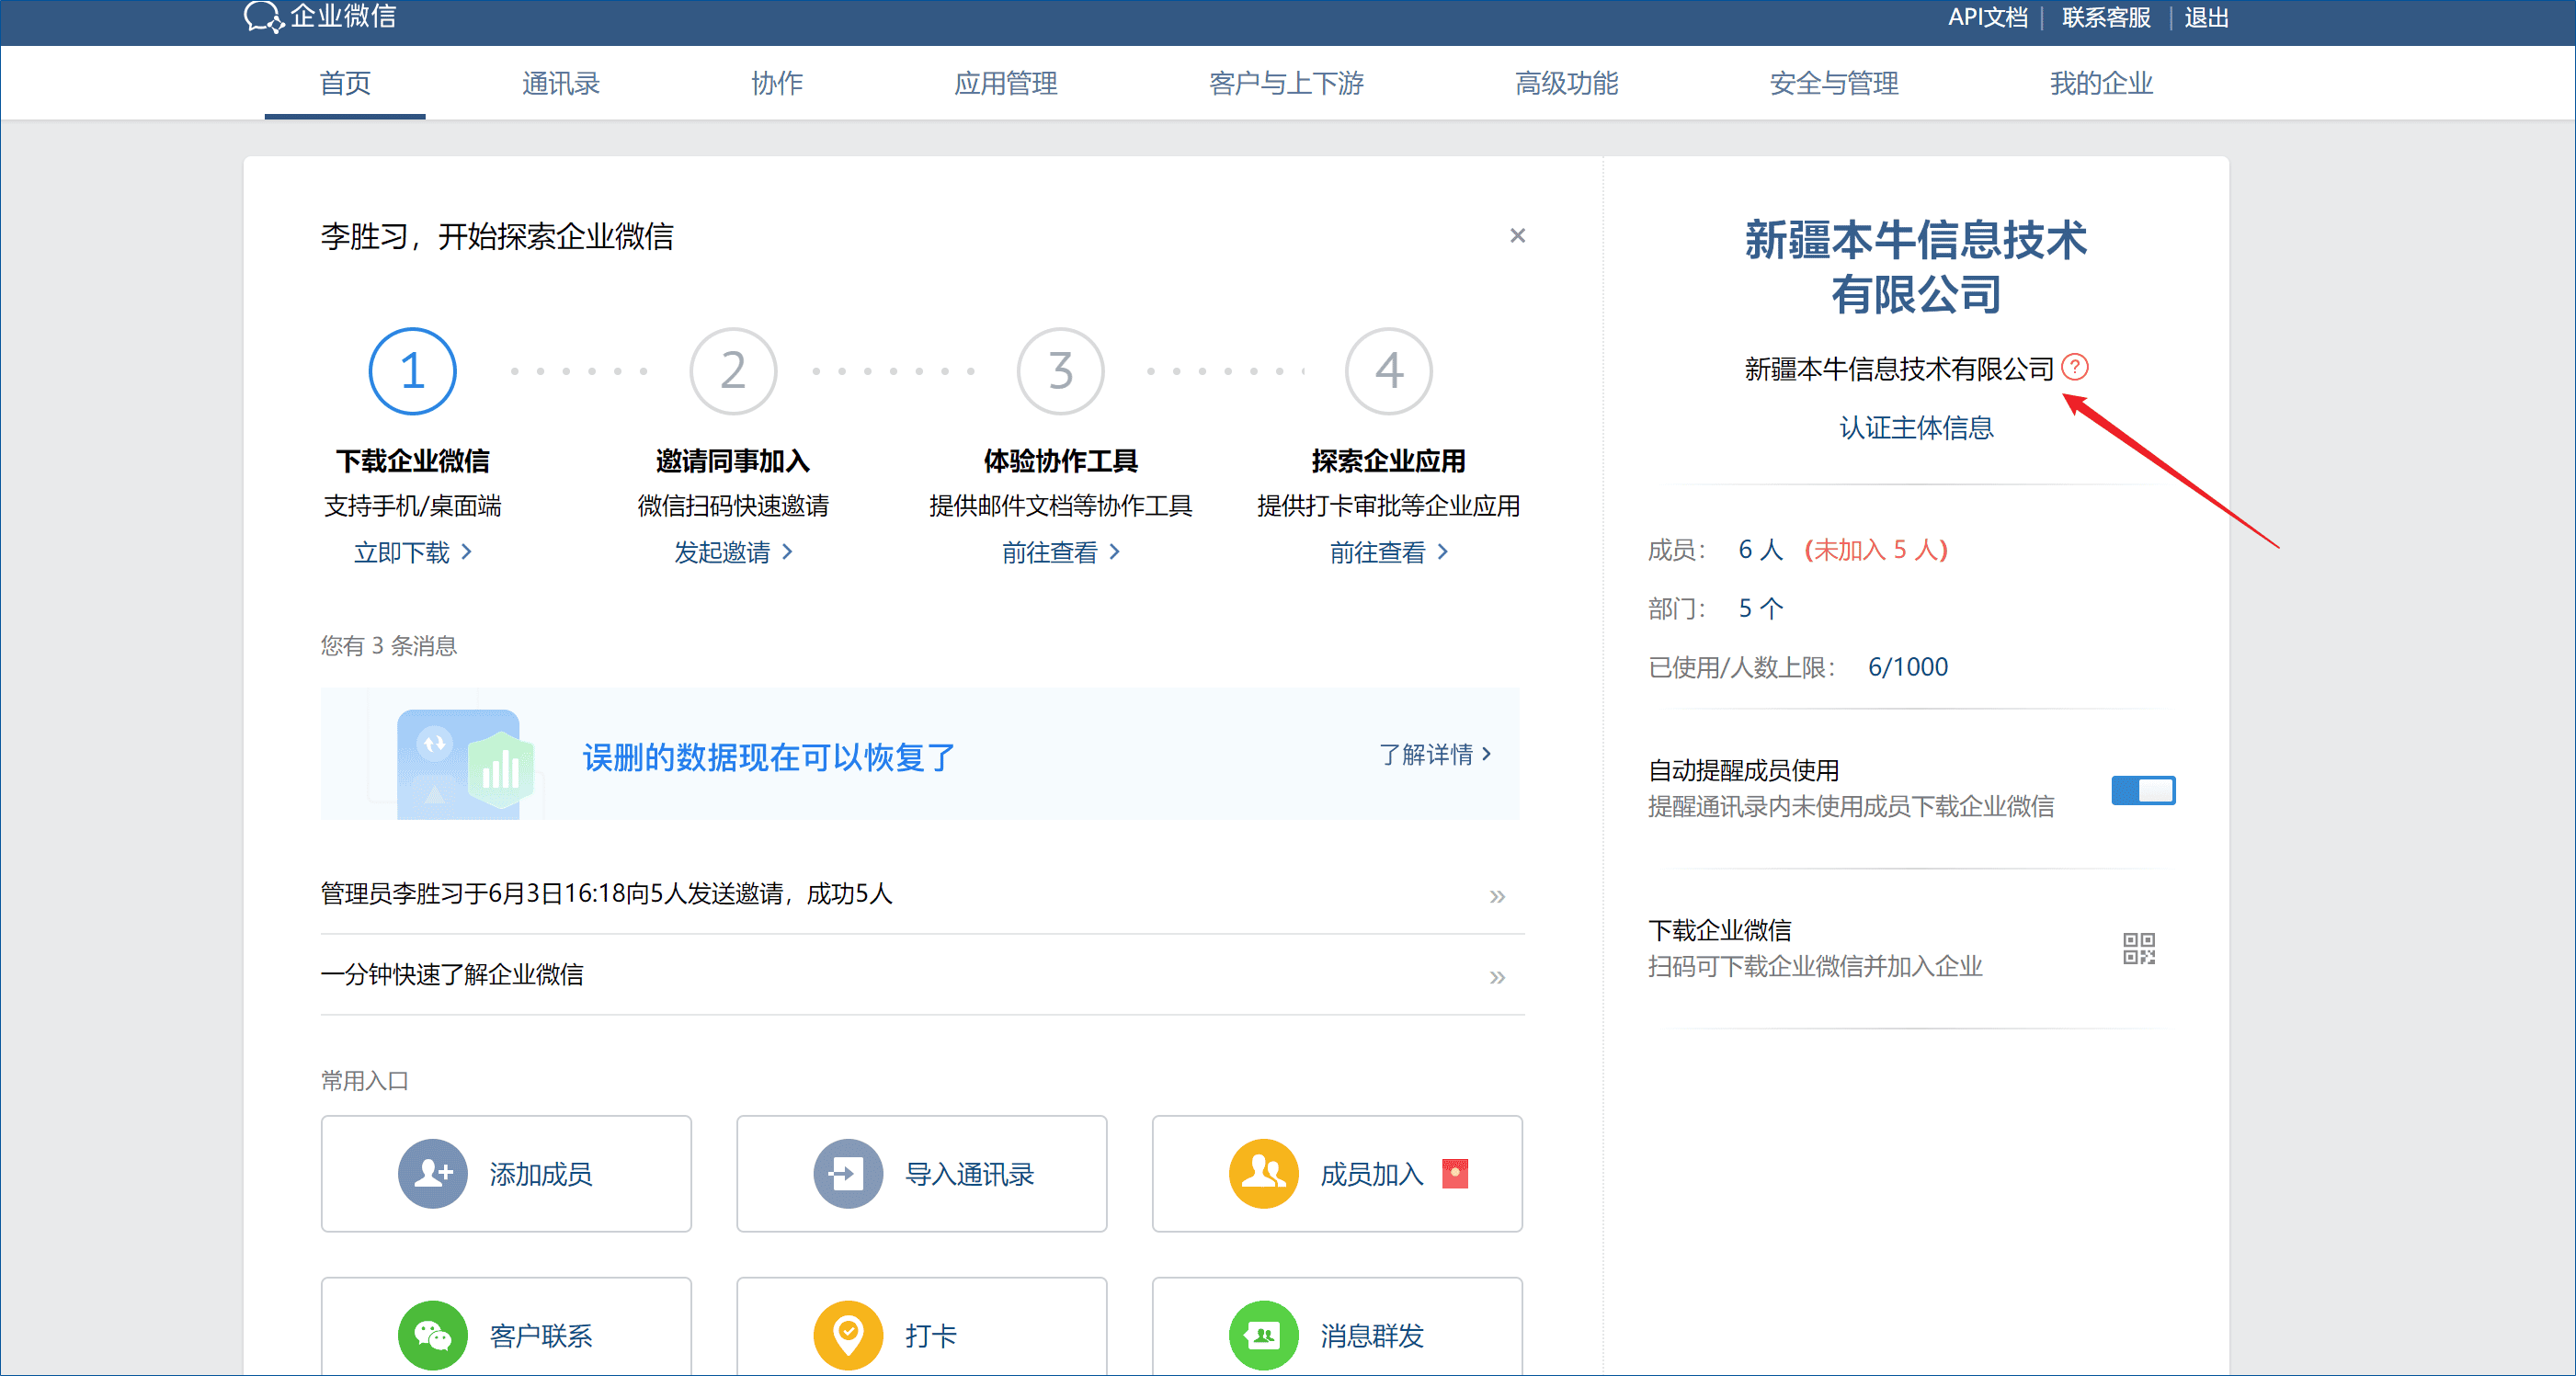Open the QR code icon for 下载企业微信
Viewport: 2576px width, 1376px height.
pyautogui.click(x=2139, y=948)
